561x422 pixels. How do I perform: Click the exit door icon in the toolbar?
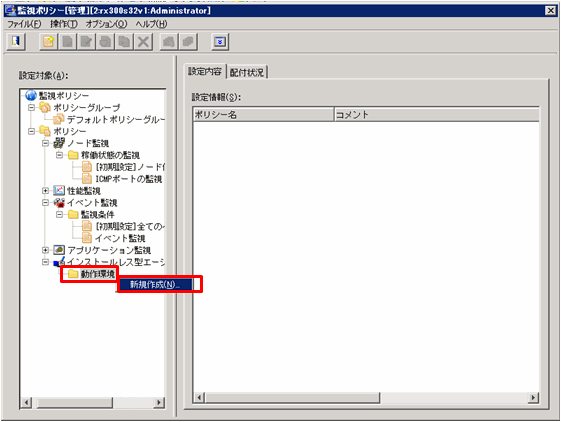point(16,42)
